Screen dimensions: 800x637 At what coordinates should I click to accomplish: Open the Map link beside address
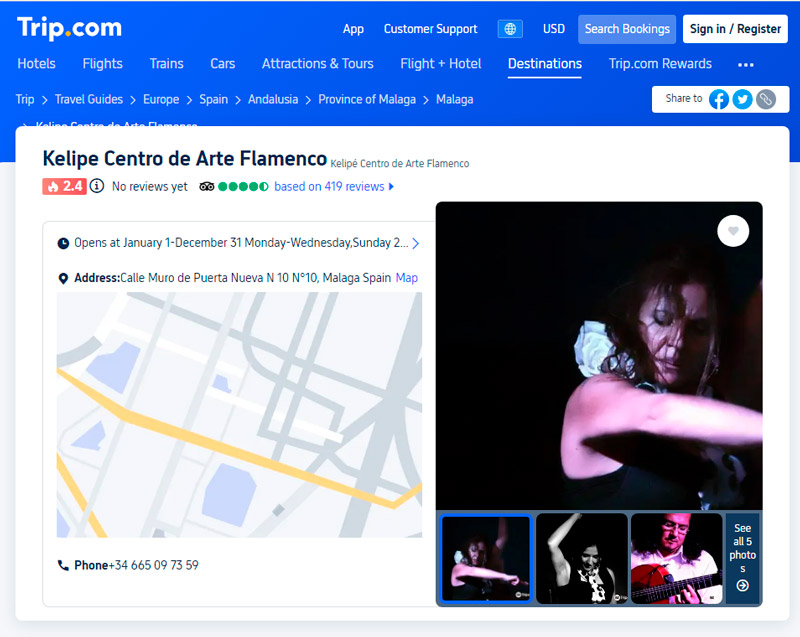407,278
